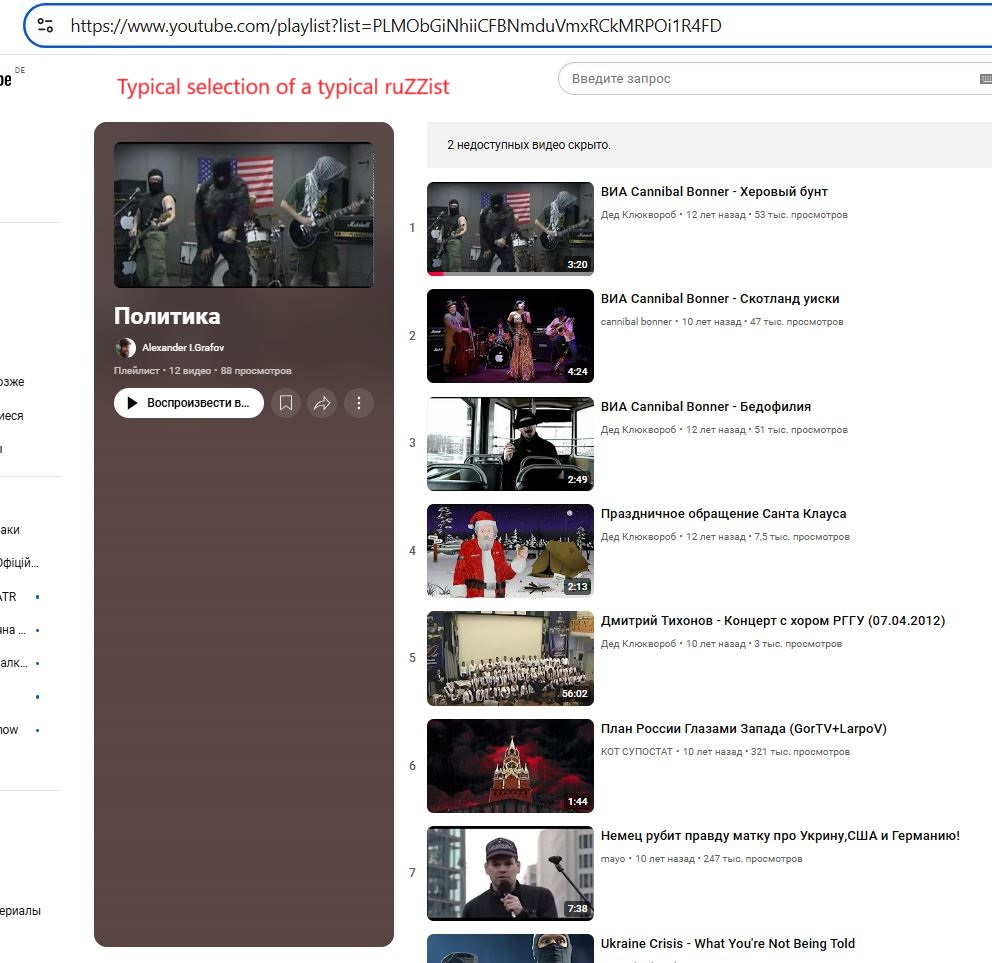This screenshot has height=963, width=992.
Task: Open thumbnail of video 7 with speaker
Action: [x=510, y=873]
